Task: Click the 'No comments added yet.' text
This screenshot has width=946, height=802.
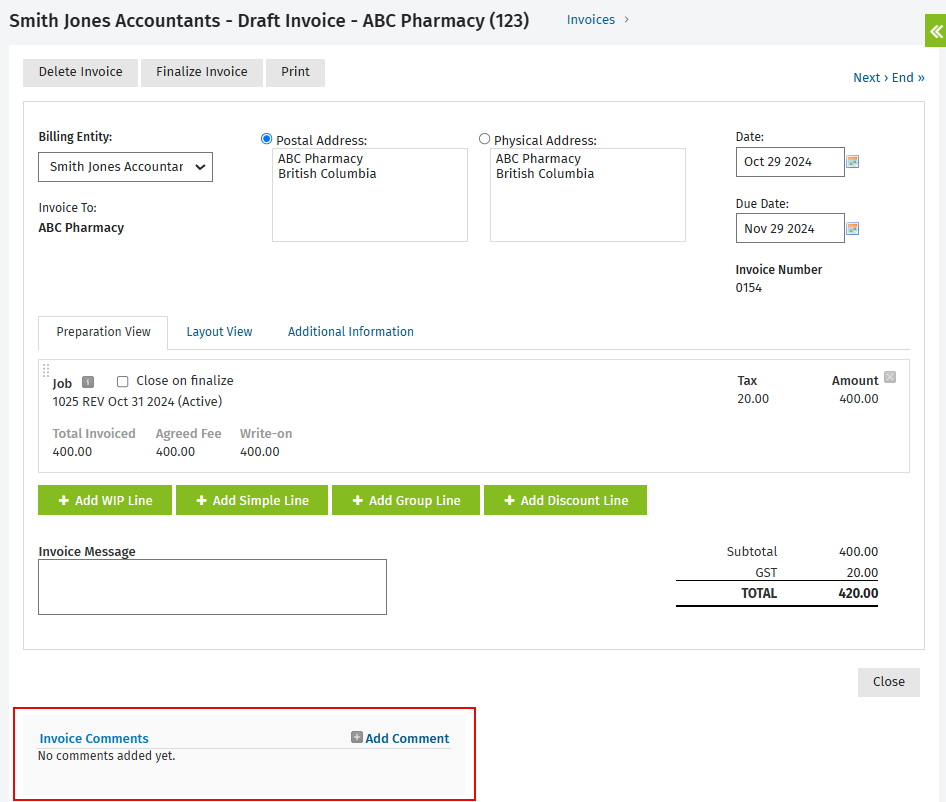Action: coord(106,756)
